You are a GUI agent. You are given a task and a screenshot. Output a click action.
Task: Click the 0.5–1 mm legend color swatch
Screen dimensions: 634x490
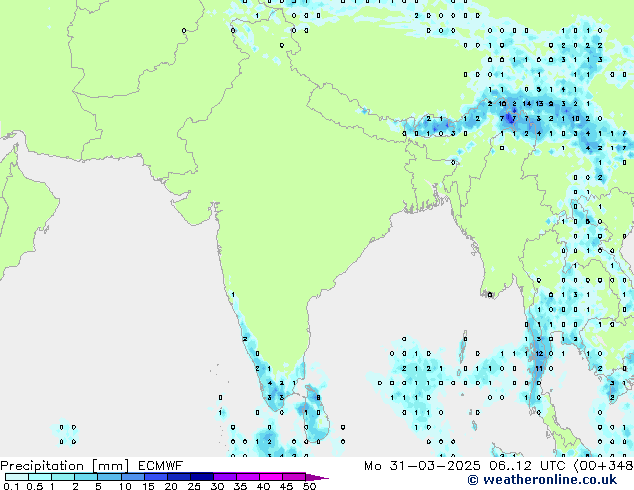(x=40, y=477)
